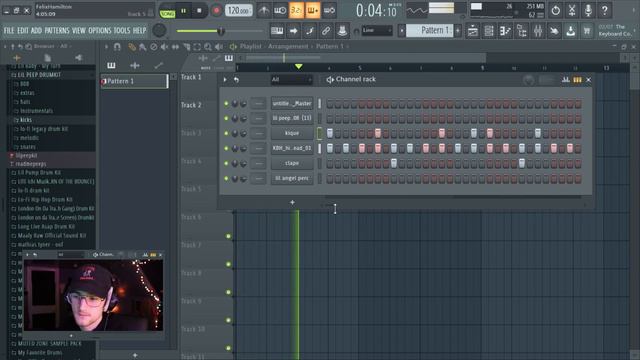This screenshot has width=640, height=360.
Task: Click the shopping cart content library icon
Action: [587, 31]
